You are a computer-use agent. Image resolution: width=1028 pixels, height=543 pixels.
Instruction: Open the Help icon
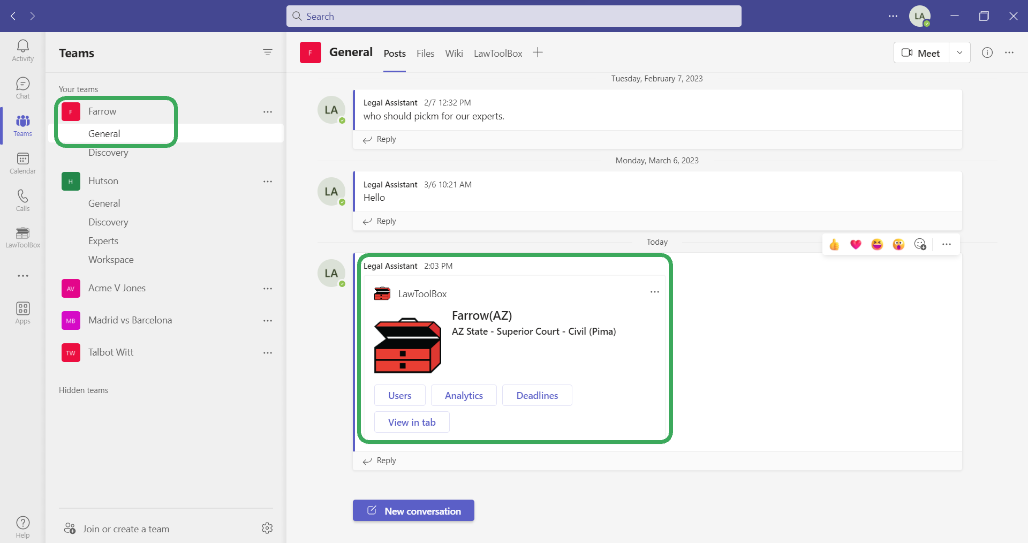pyautogui.click(x=22, y=527)
